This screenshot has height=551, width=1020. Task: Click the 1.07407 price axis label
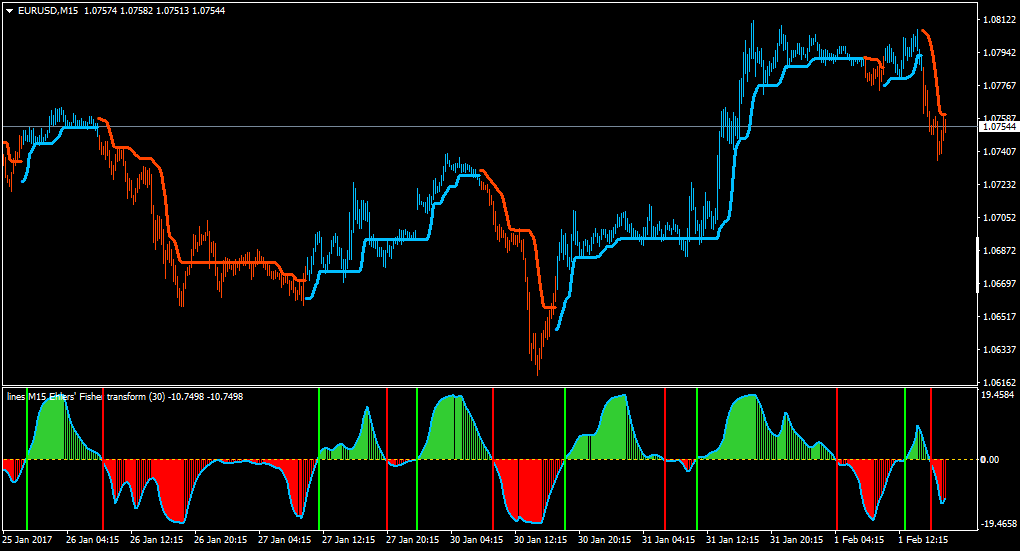click(x=999, y=152)
